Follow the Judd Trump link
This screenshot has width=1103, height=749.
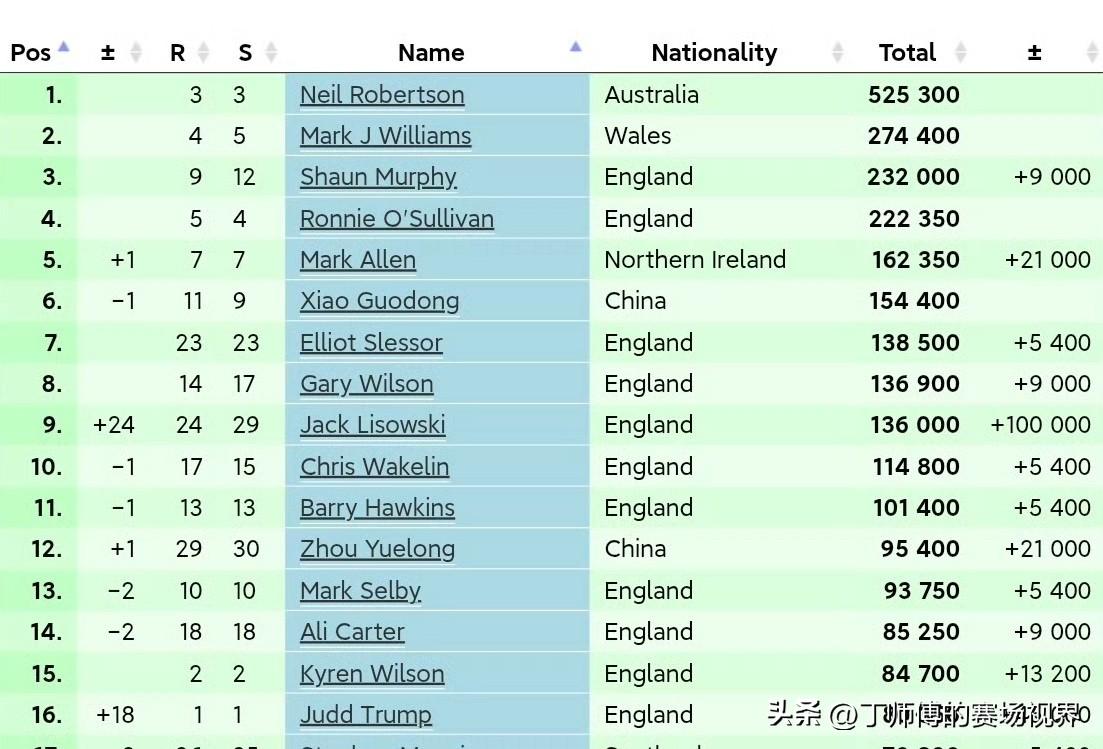click(x=366, y=715)
